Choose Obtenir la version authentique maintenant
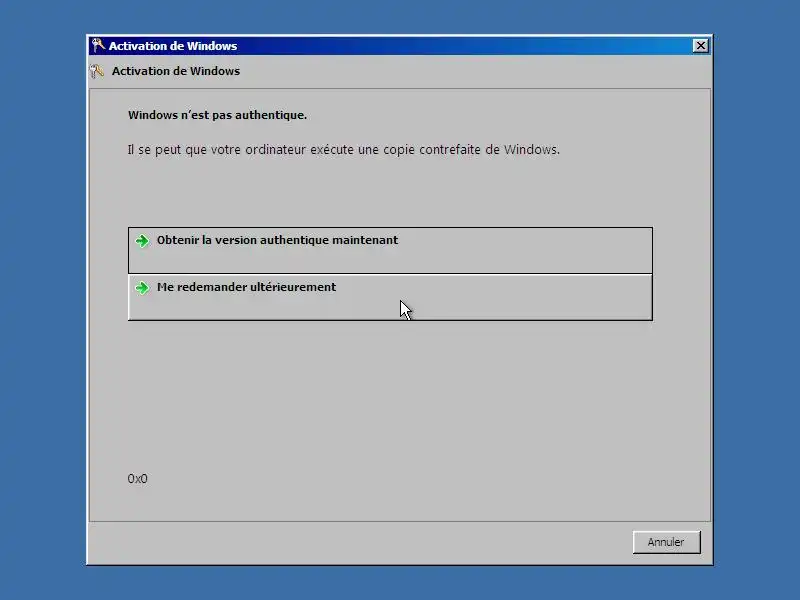 point(390,251)
